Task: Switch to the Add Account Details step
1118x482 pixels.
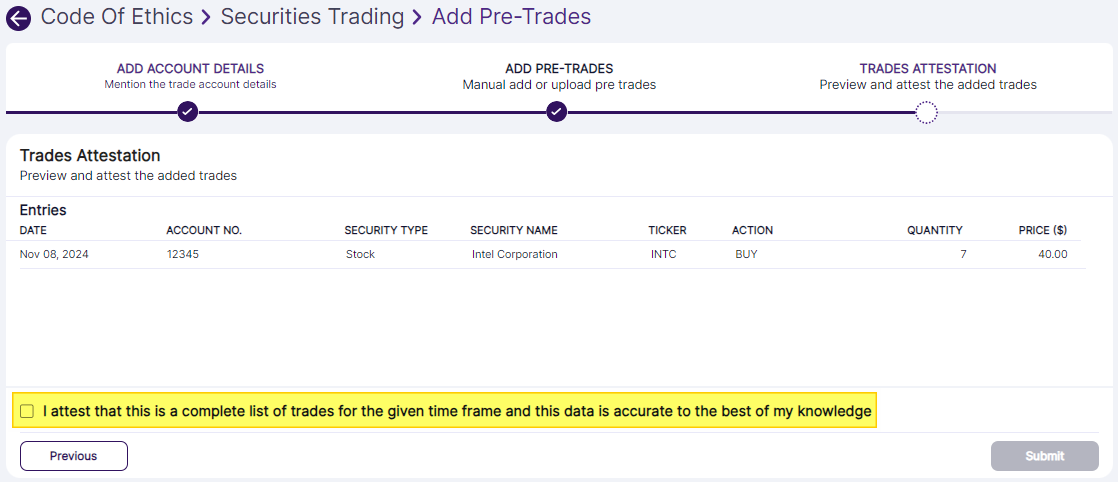Action: click(x=190, y=69)
